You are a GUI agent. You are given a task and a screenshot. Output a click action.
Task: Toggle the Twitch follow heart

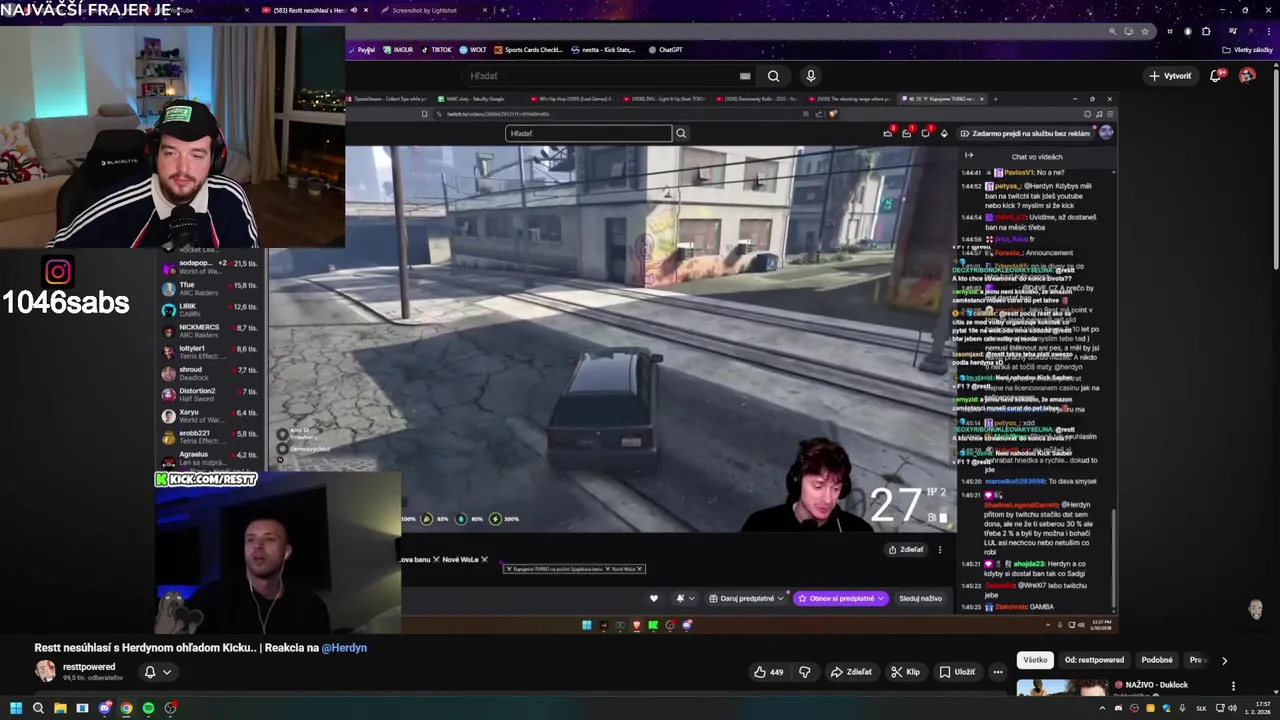pyautogui.click(x=654, y=598)
